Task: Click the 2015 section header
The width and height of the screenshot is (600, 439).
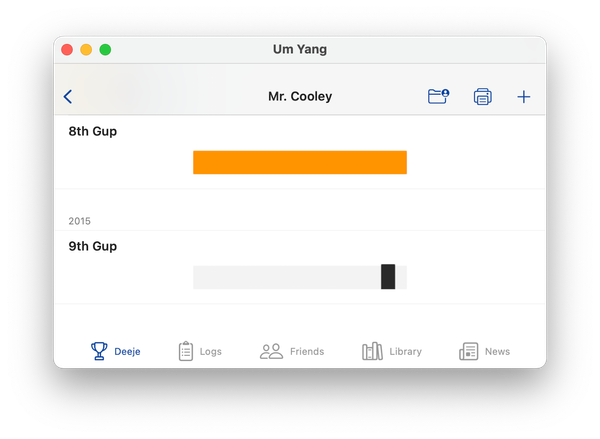Action: pos(80,221)
